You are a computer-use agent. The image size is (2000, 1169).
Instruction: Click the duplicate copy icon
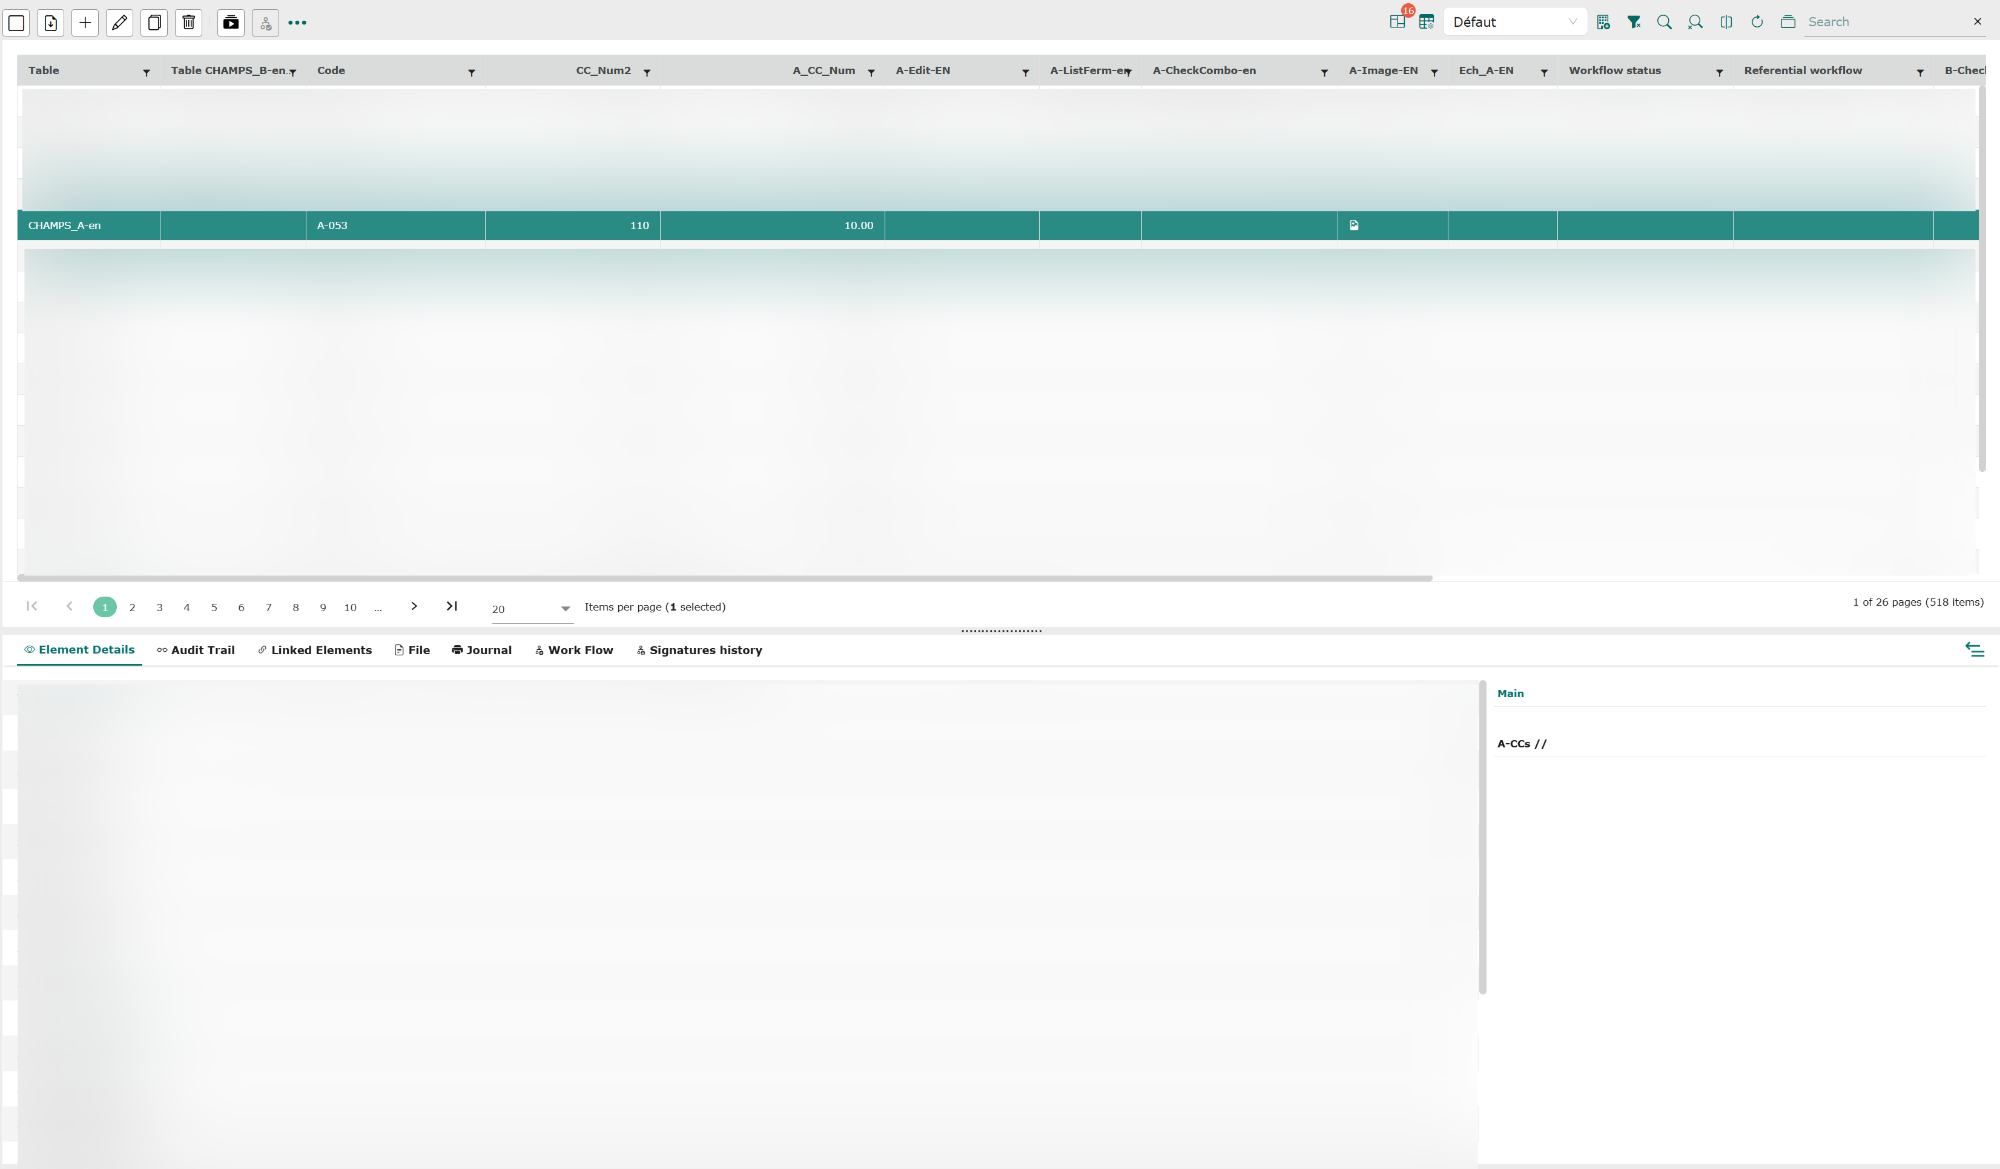[154, 22]
